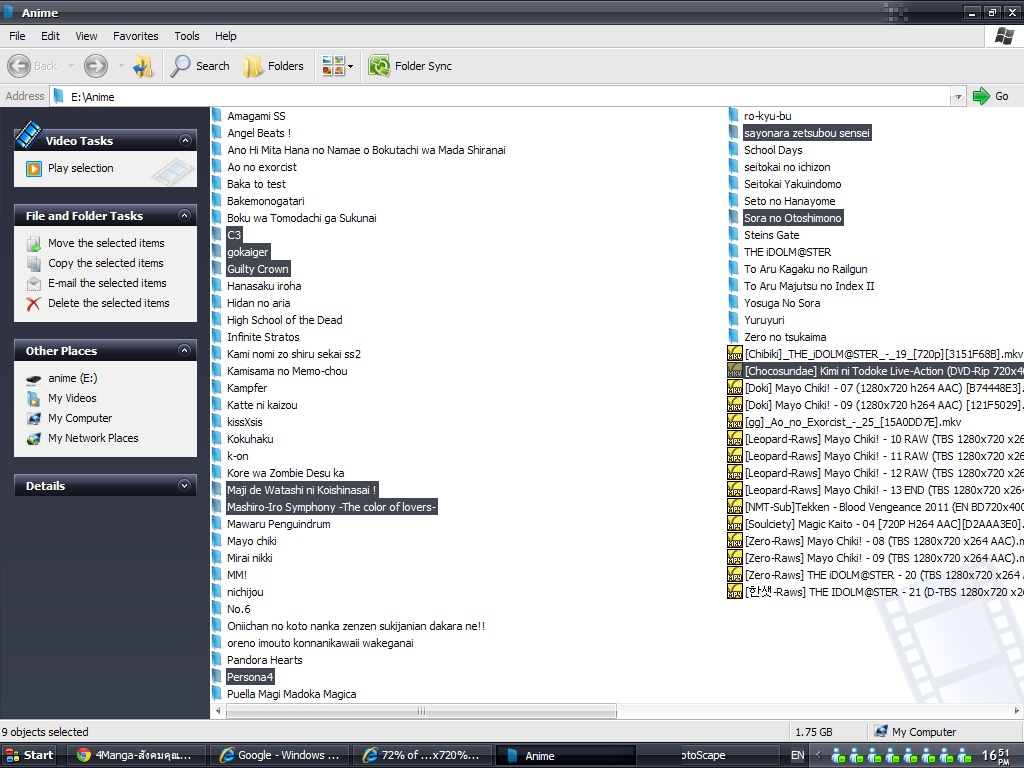Viewport: 1024px width, 768px height.
Task: Go up one folder level icon
Action: (143, 66)
